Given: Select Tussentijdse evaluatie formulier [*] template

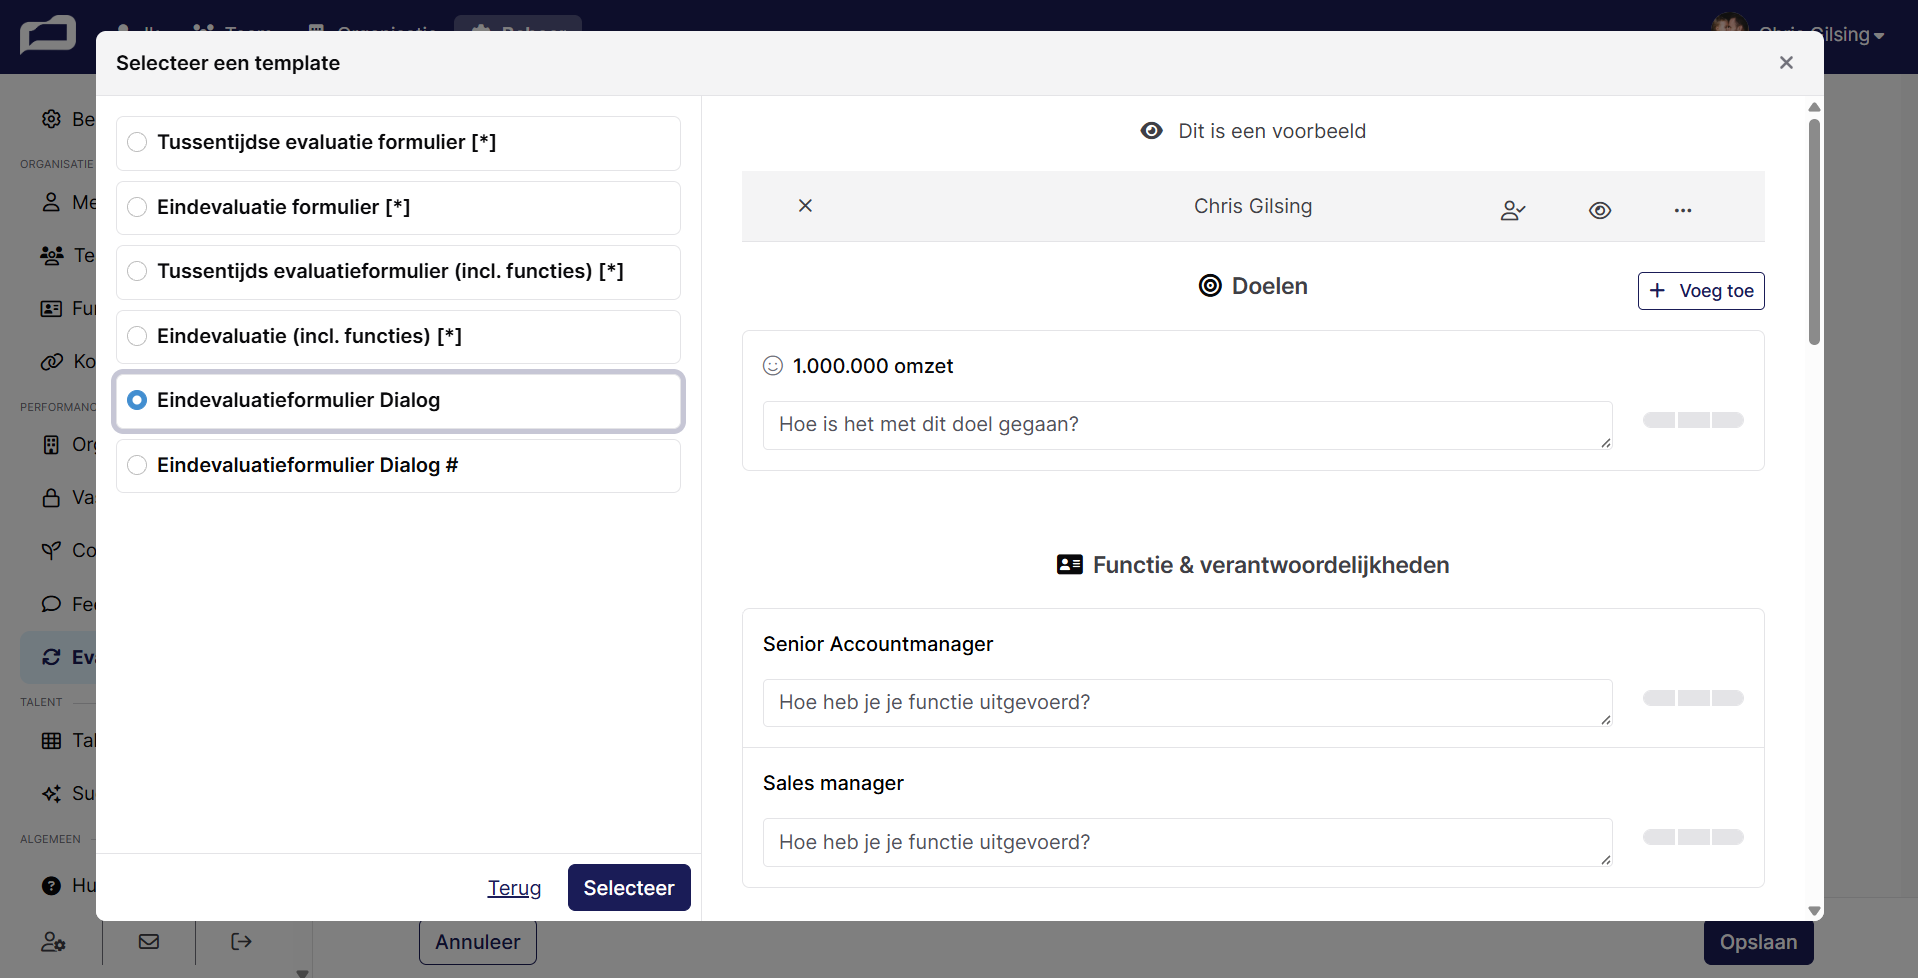Looking at the screenshot, I should pyautogui.click(x=398, y=143).
